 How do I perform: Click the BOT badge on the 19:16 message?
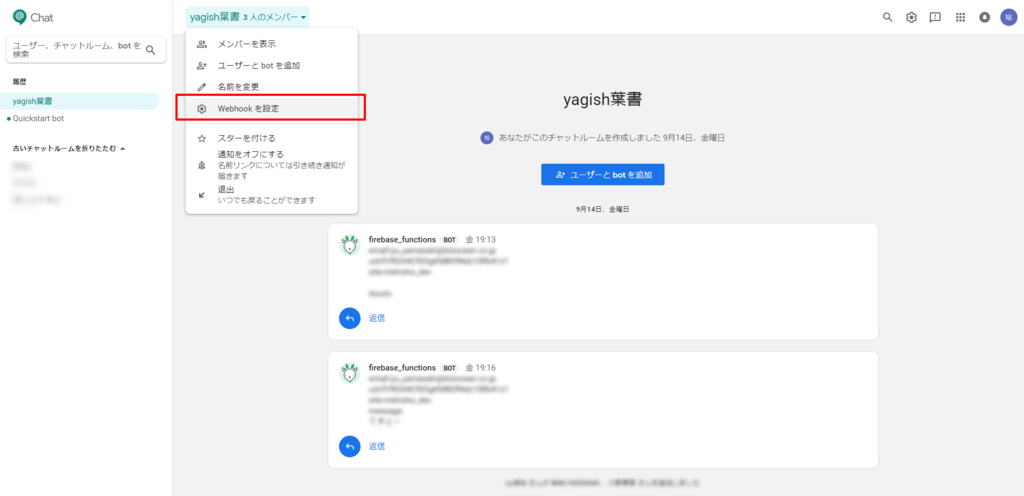[x=450, y=367]
